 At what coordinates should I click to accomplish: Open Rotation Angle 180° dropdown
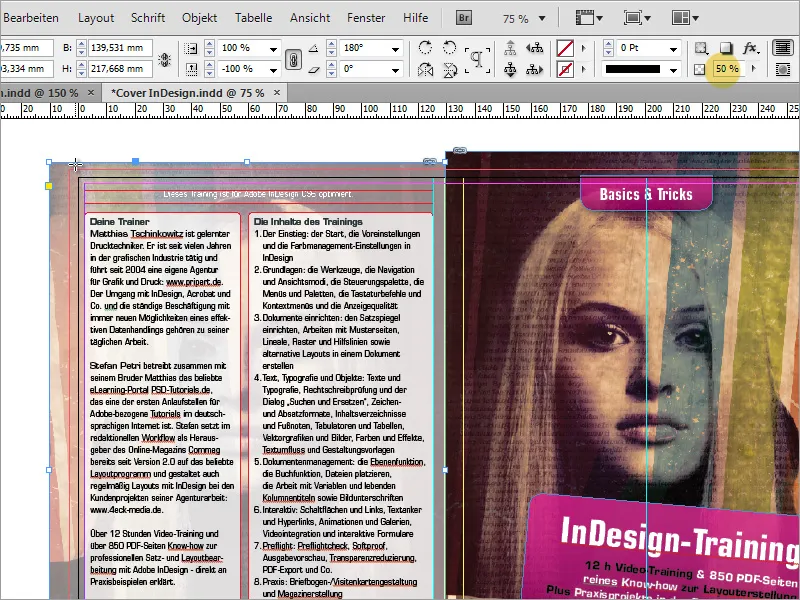click(x=395, y=49)
